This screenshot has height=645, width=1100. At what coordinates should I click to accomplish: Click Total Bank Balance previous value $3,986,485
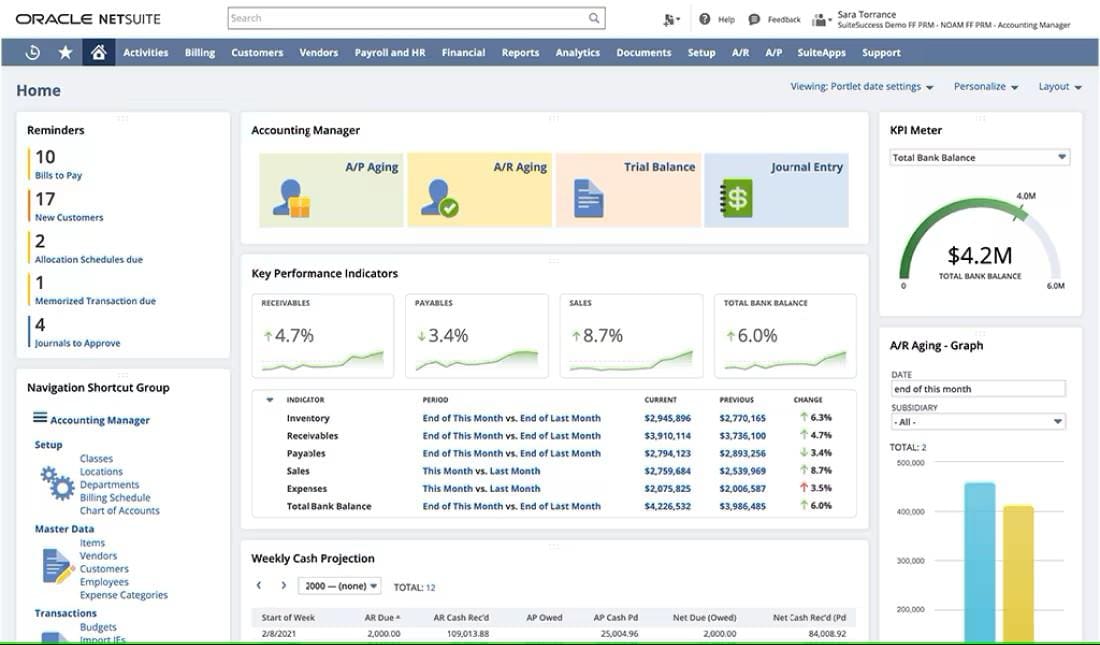742,506
